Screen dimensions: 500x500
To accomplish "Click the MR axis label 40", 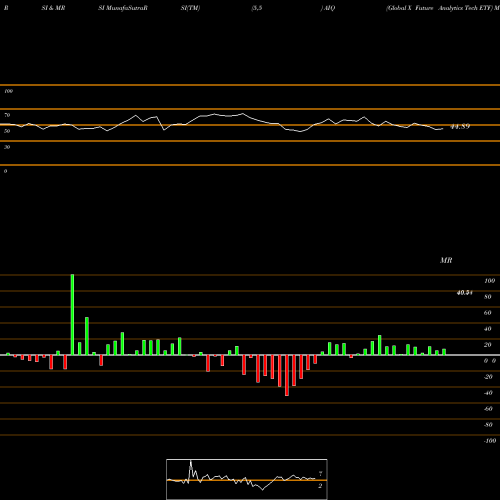I will click(x=488, y=329).
